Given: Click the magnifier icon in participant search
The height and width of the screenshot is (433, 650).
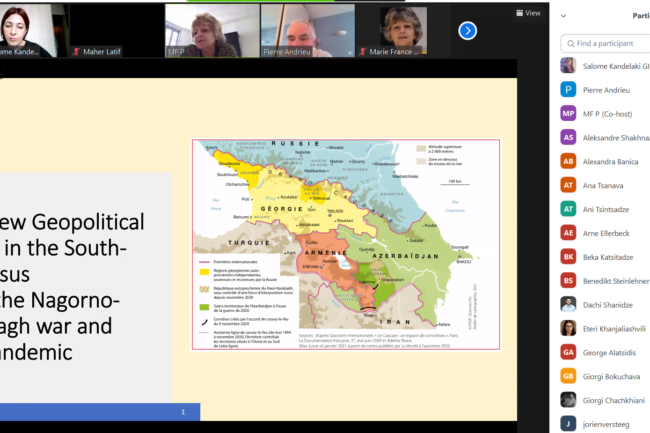Looking at the screenshot, I should click(569, 43).
